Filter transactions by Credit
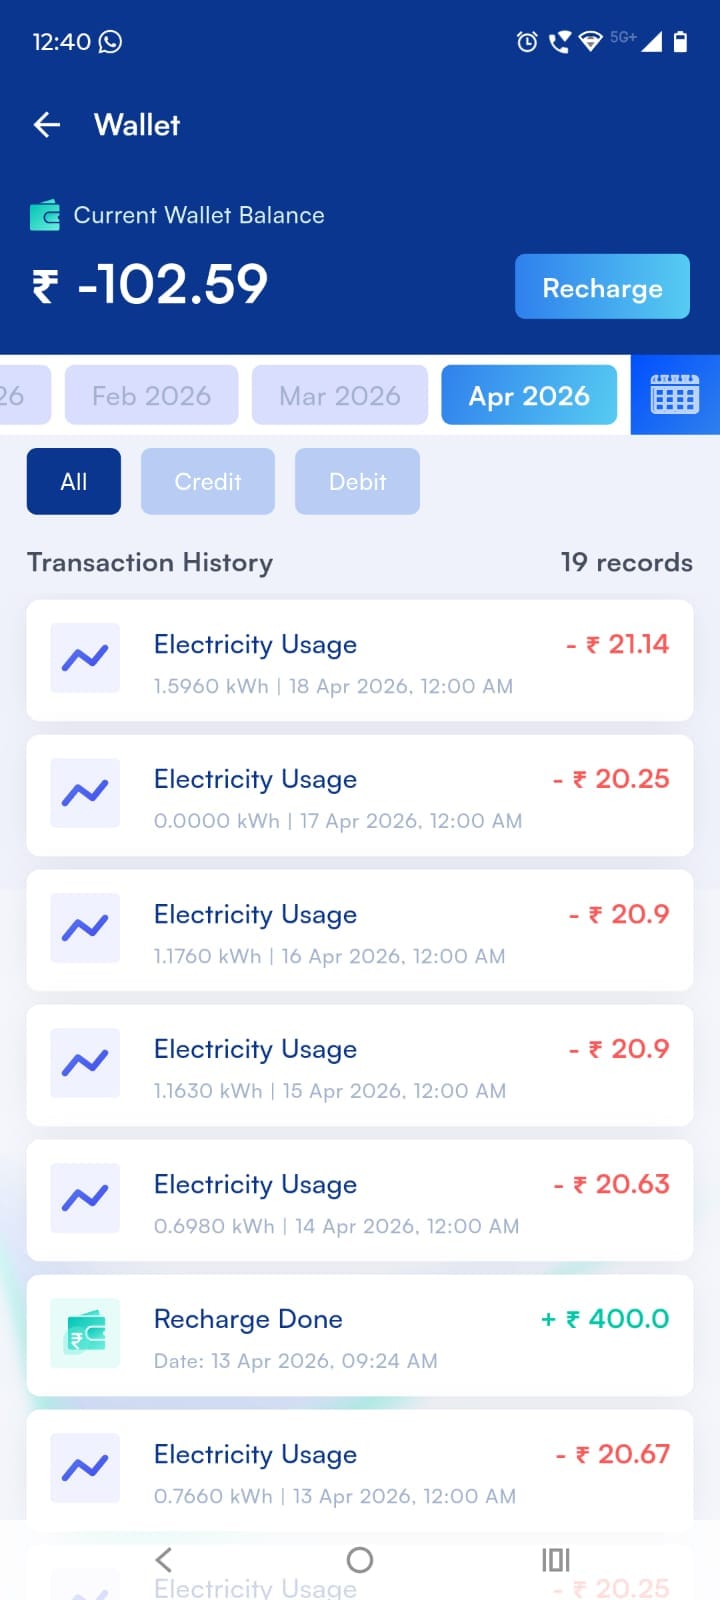Screen dimensions: 720x1600 [x=208, y=482]
